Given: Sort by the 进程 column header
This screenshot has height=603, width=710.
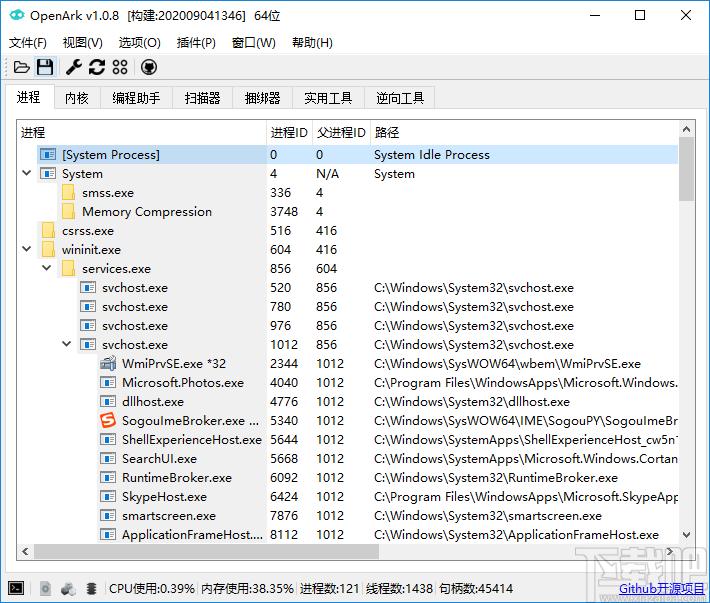Looking at the screenshot, I should pyautogui.click(x=142, y=133).
